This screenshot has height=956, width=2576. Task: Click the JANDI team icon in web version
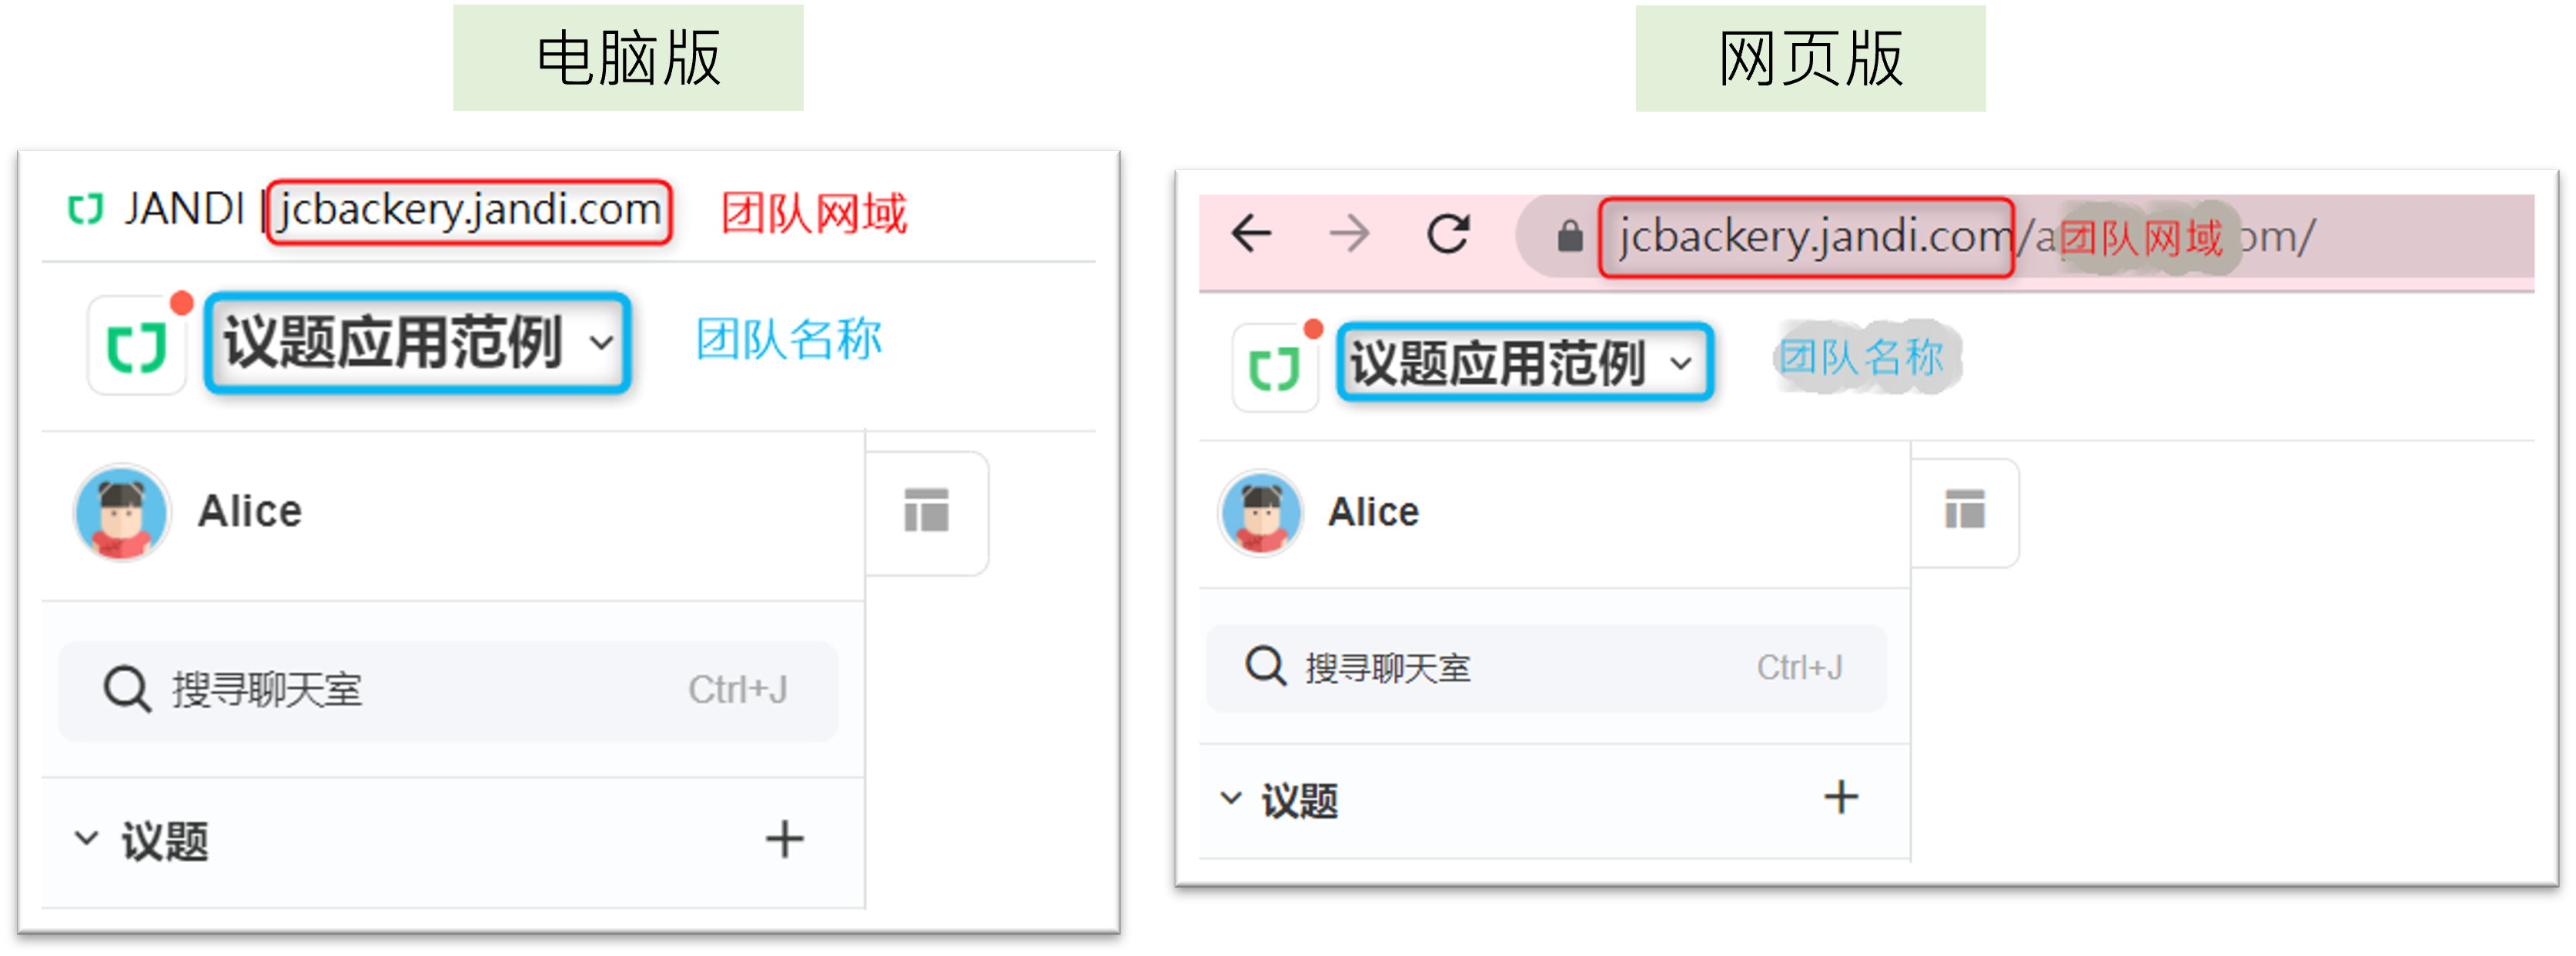click(1275, 368)
